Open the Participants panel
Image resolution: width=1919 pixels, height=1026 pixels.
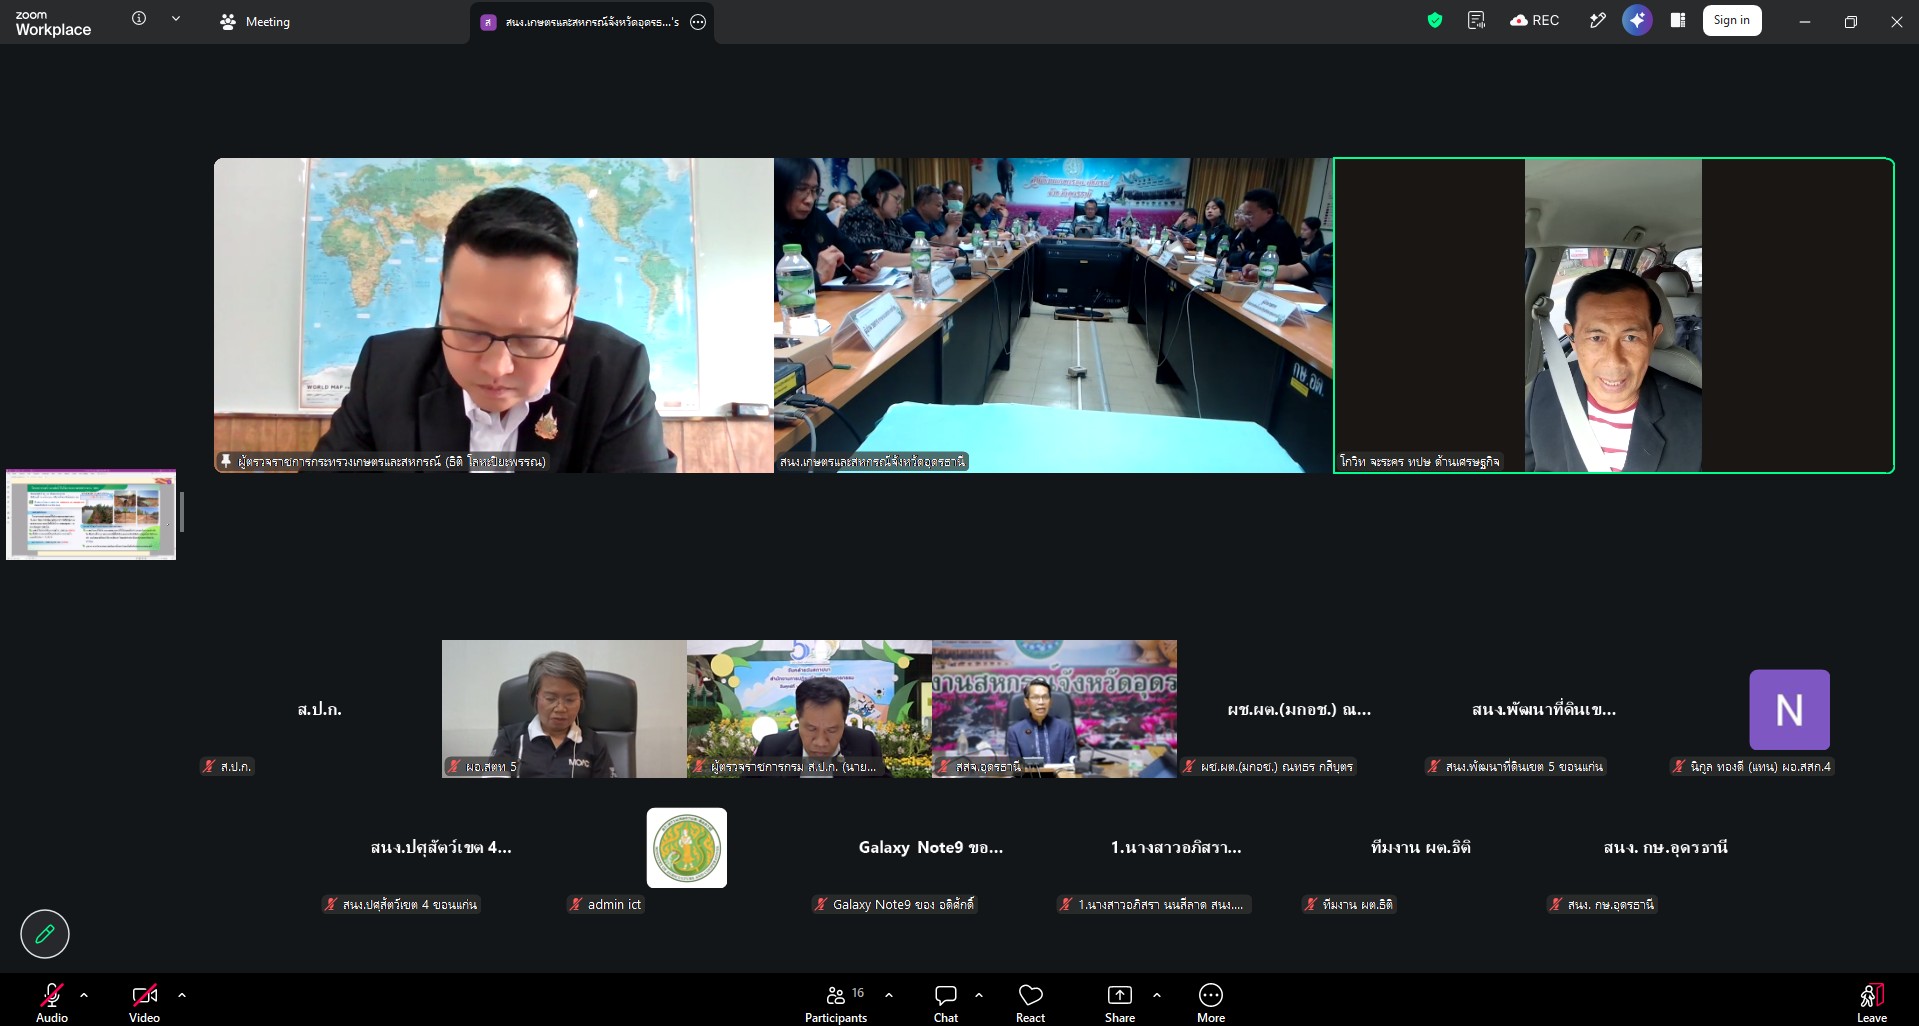click(836, 1001)
